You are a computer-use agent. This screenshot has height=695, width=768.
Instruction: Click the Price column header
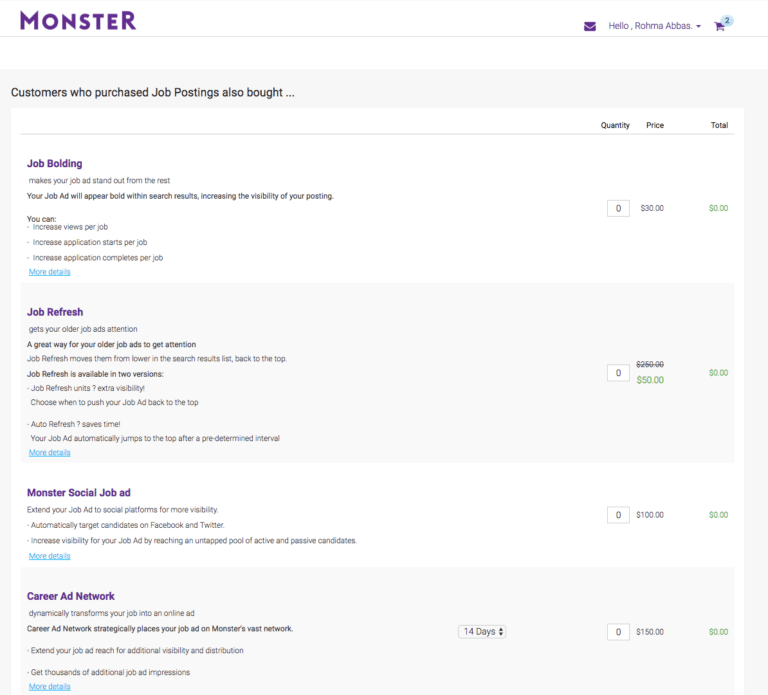pos(655,125)
